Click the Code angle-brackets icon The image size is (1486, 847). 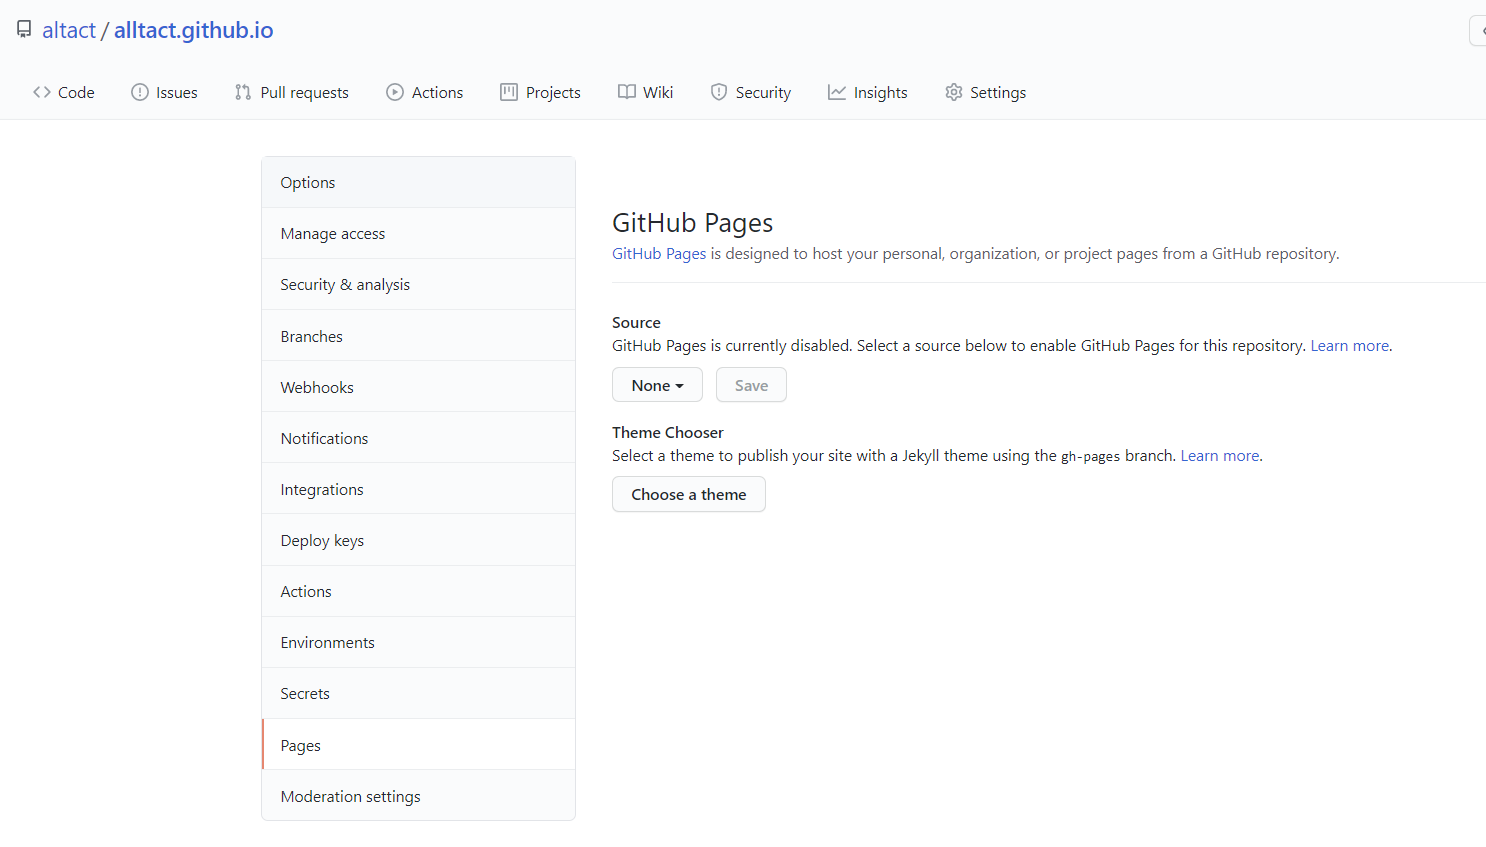[42, 92]
